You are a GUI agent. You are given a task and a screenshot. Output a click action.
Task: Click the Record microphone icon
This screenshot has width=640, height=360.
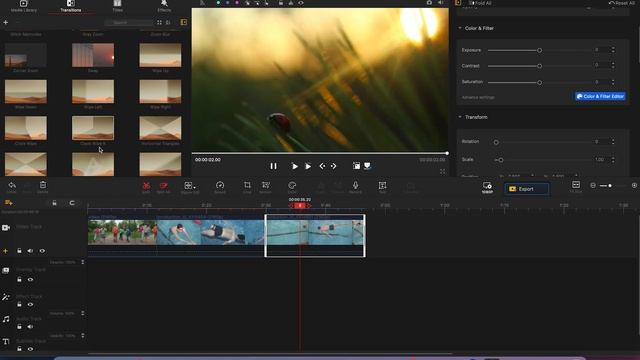(356, 185)
